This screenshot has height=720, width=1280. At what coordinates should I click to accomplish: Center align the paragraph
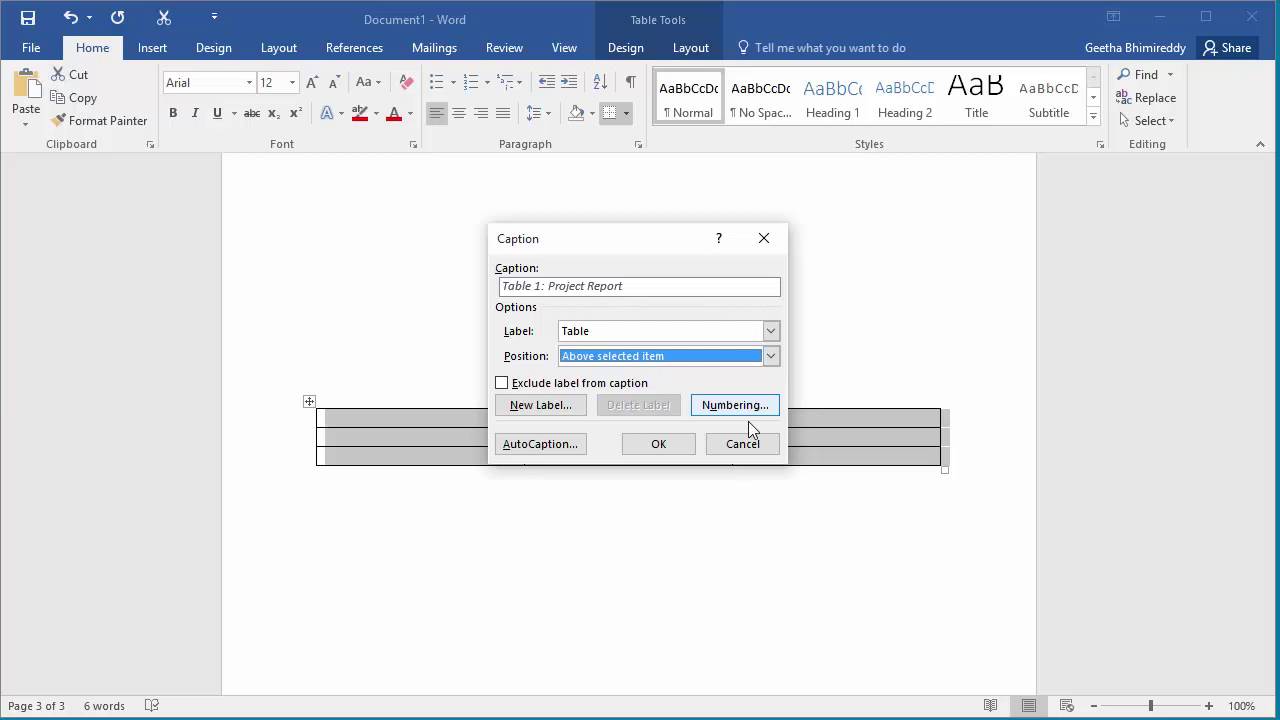tap(459, 114)
